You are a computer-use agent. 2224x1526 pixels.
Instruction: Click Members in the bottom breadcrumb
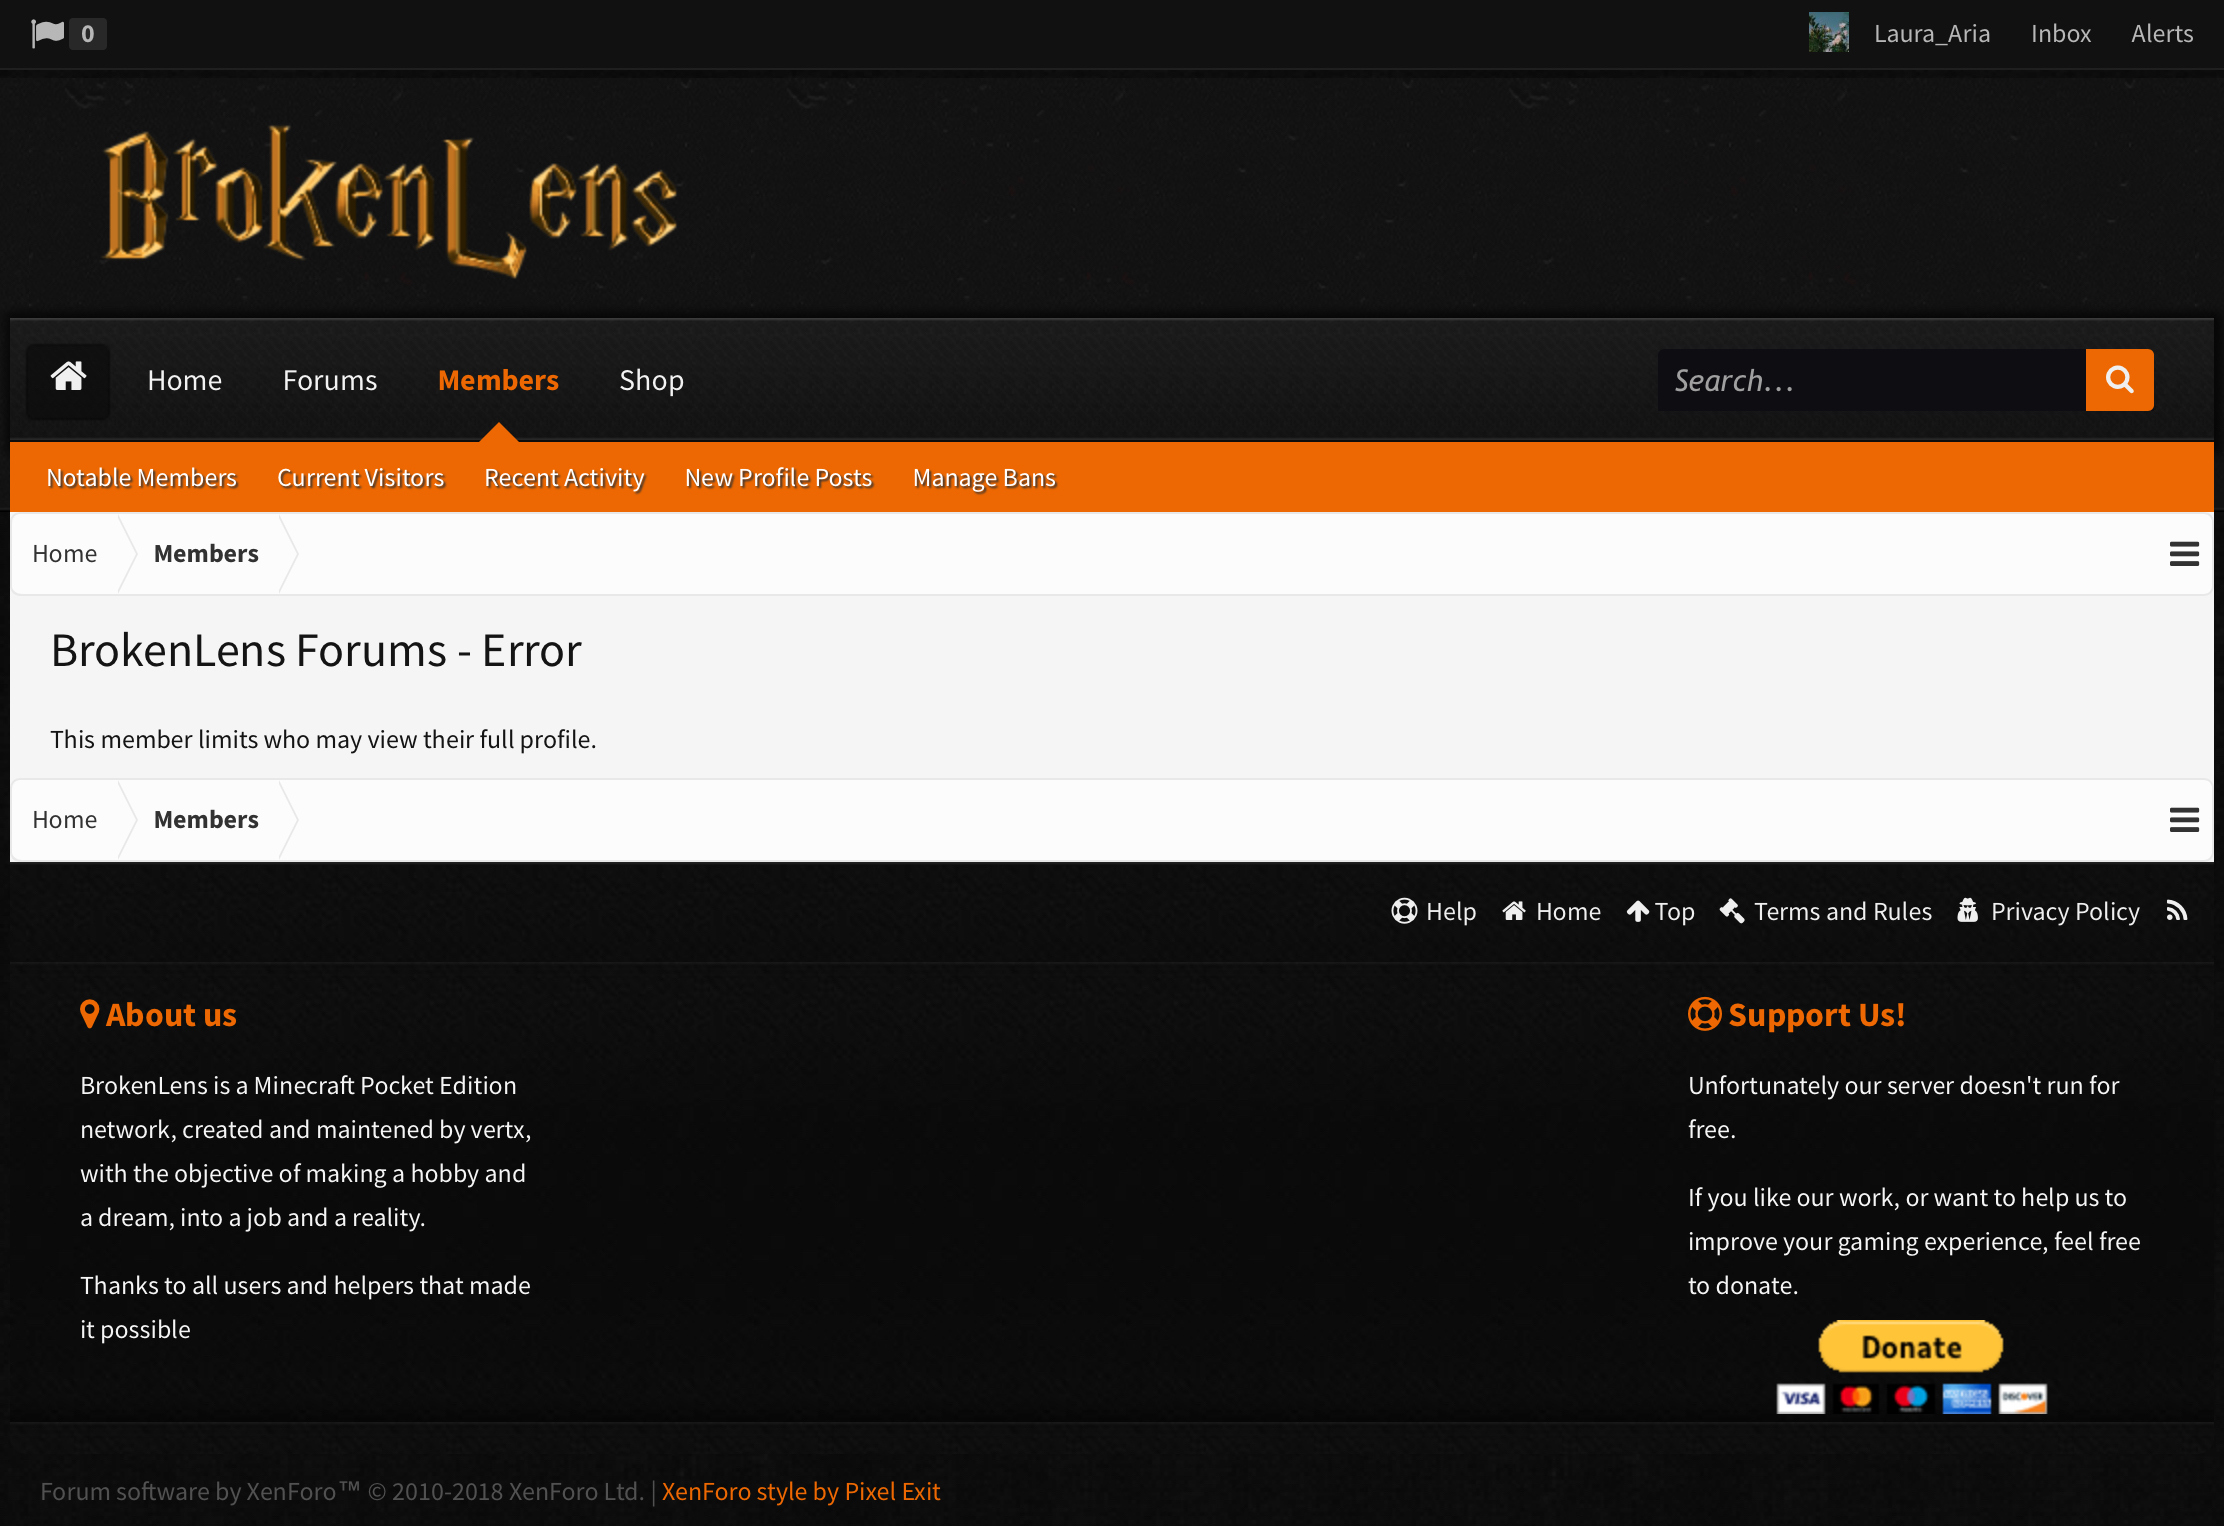206,820
